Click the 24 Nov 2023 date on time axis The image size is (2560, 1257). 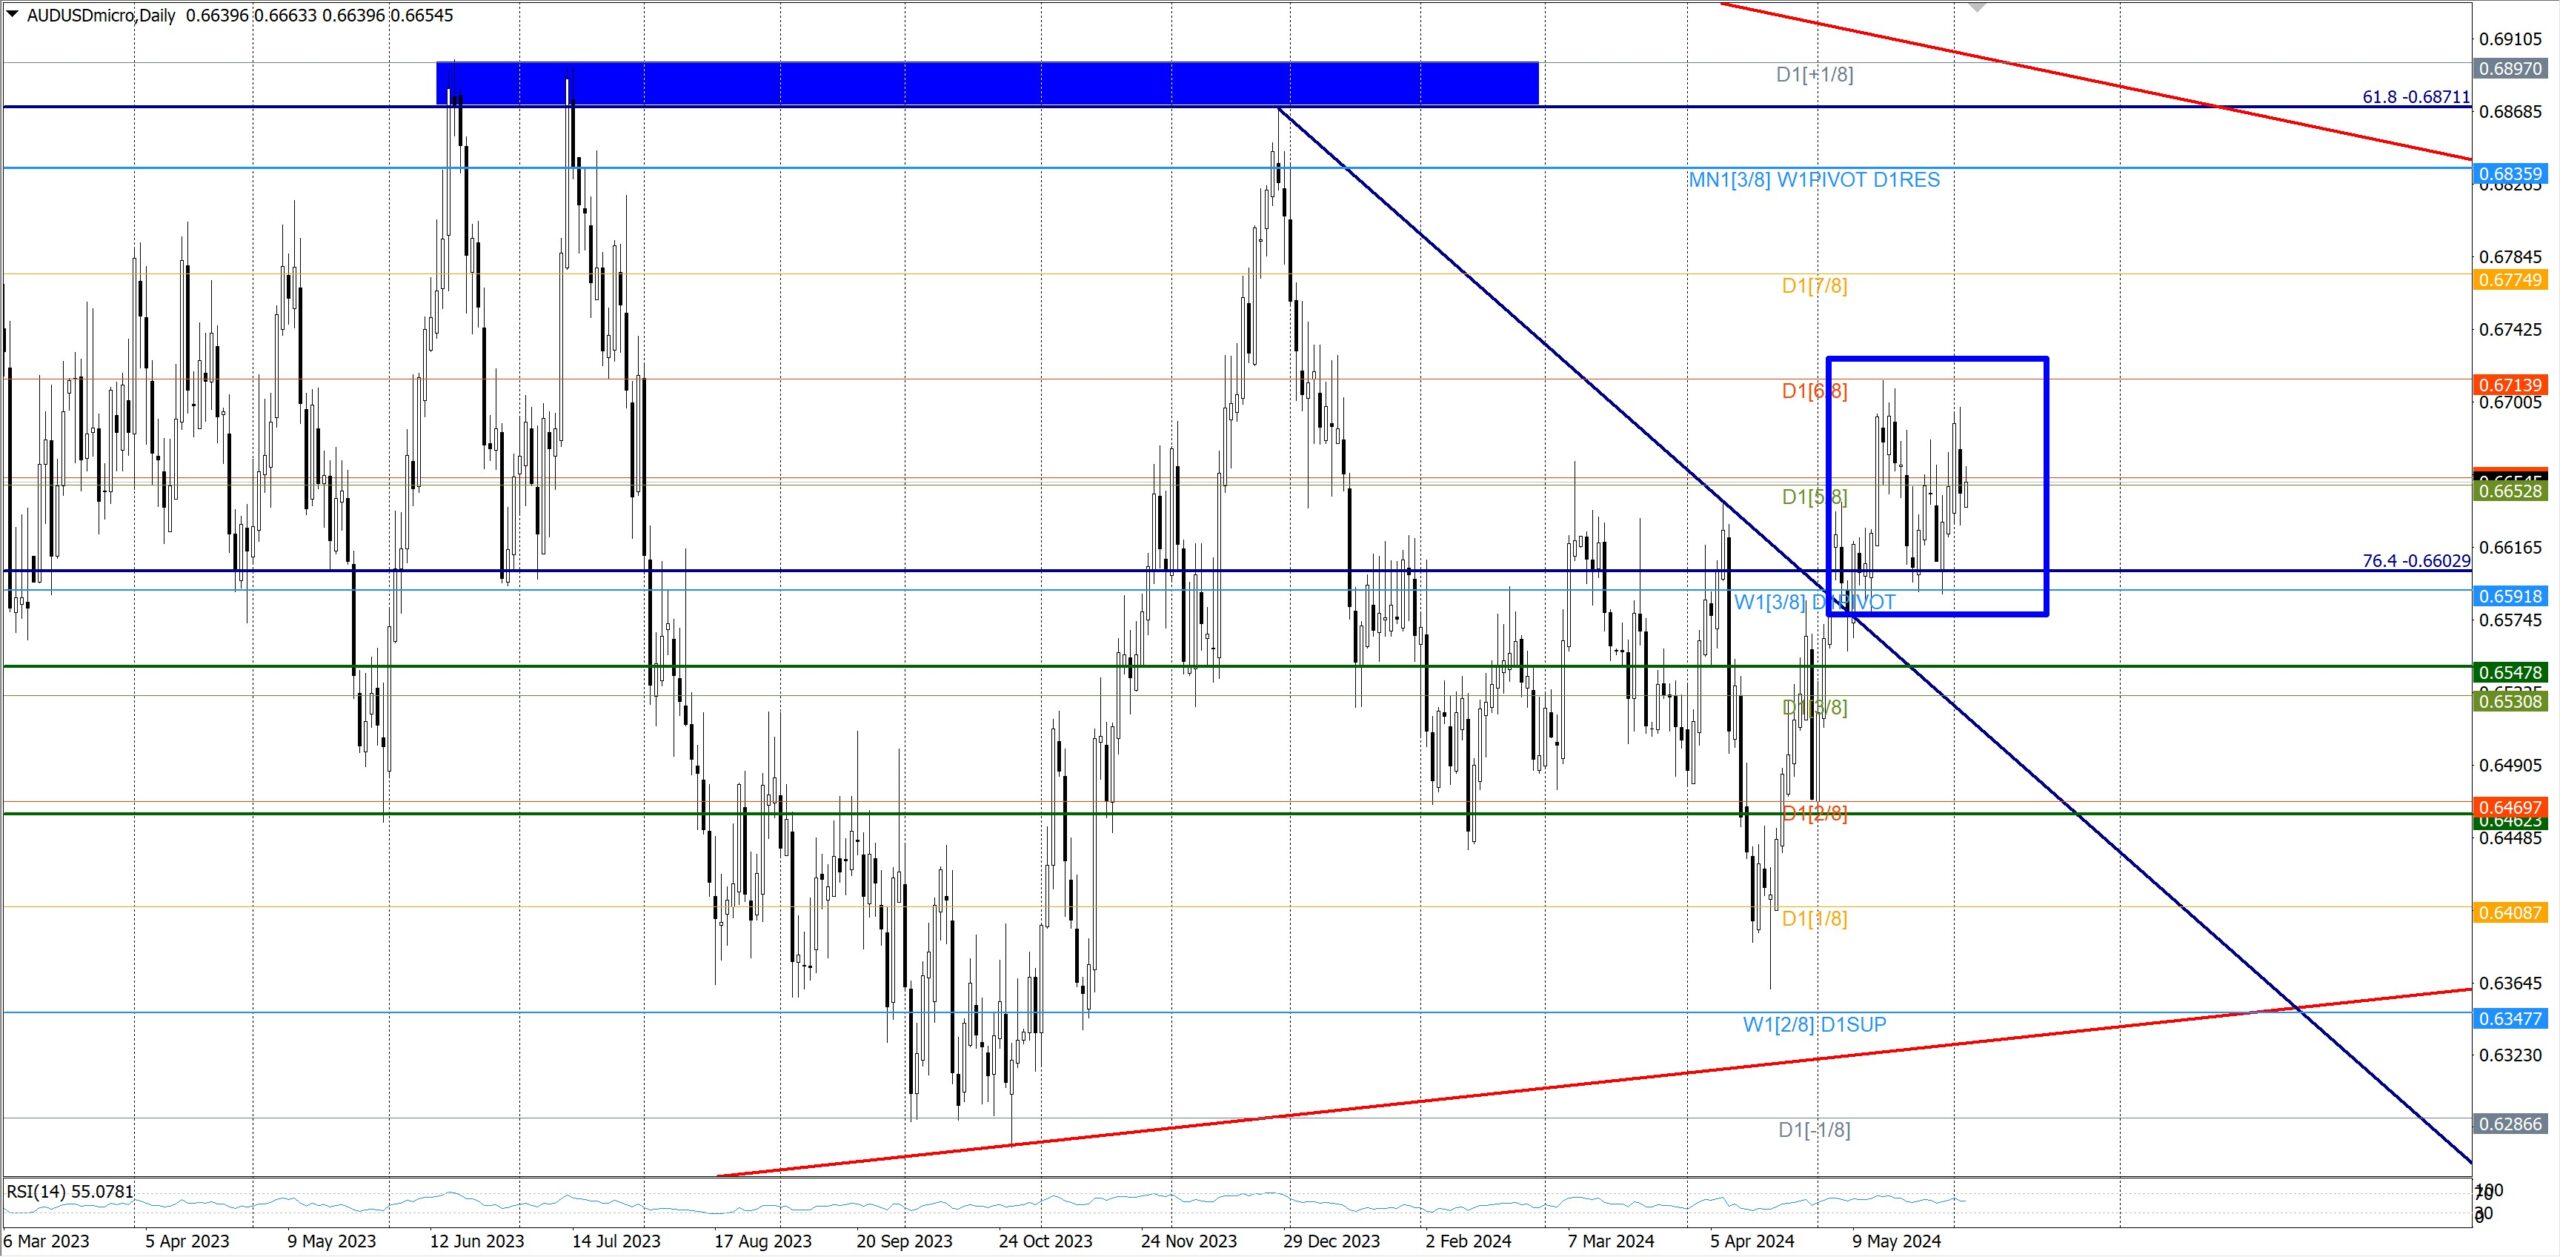click(1188, 1241)
